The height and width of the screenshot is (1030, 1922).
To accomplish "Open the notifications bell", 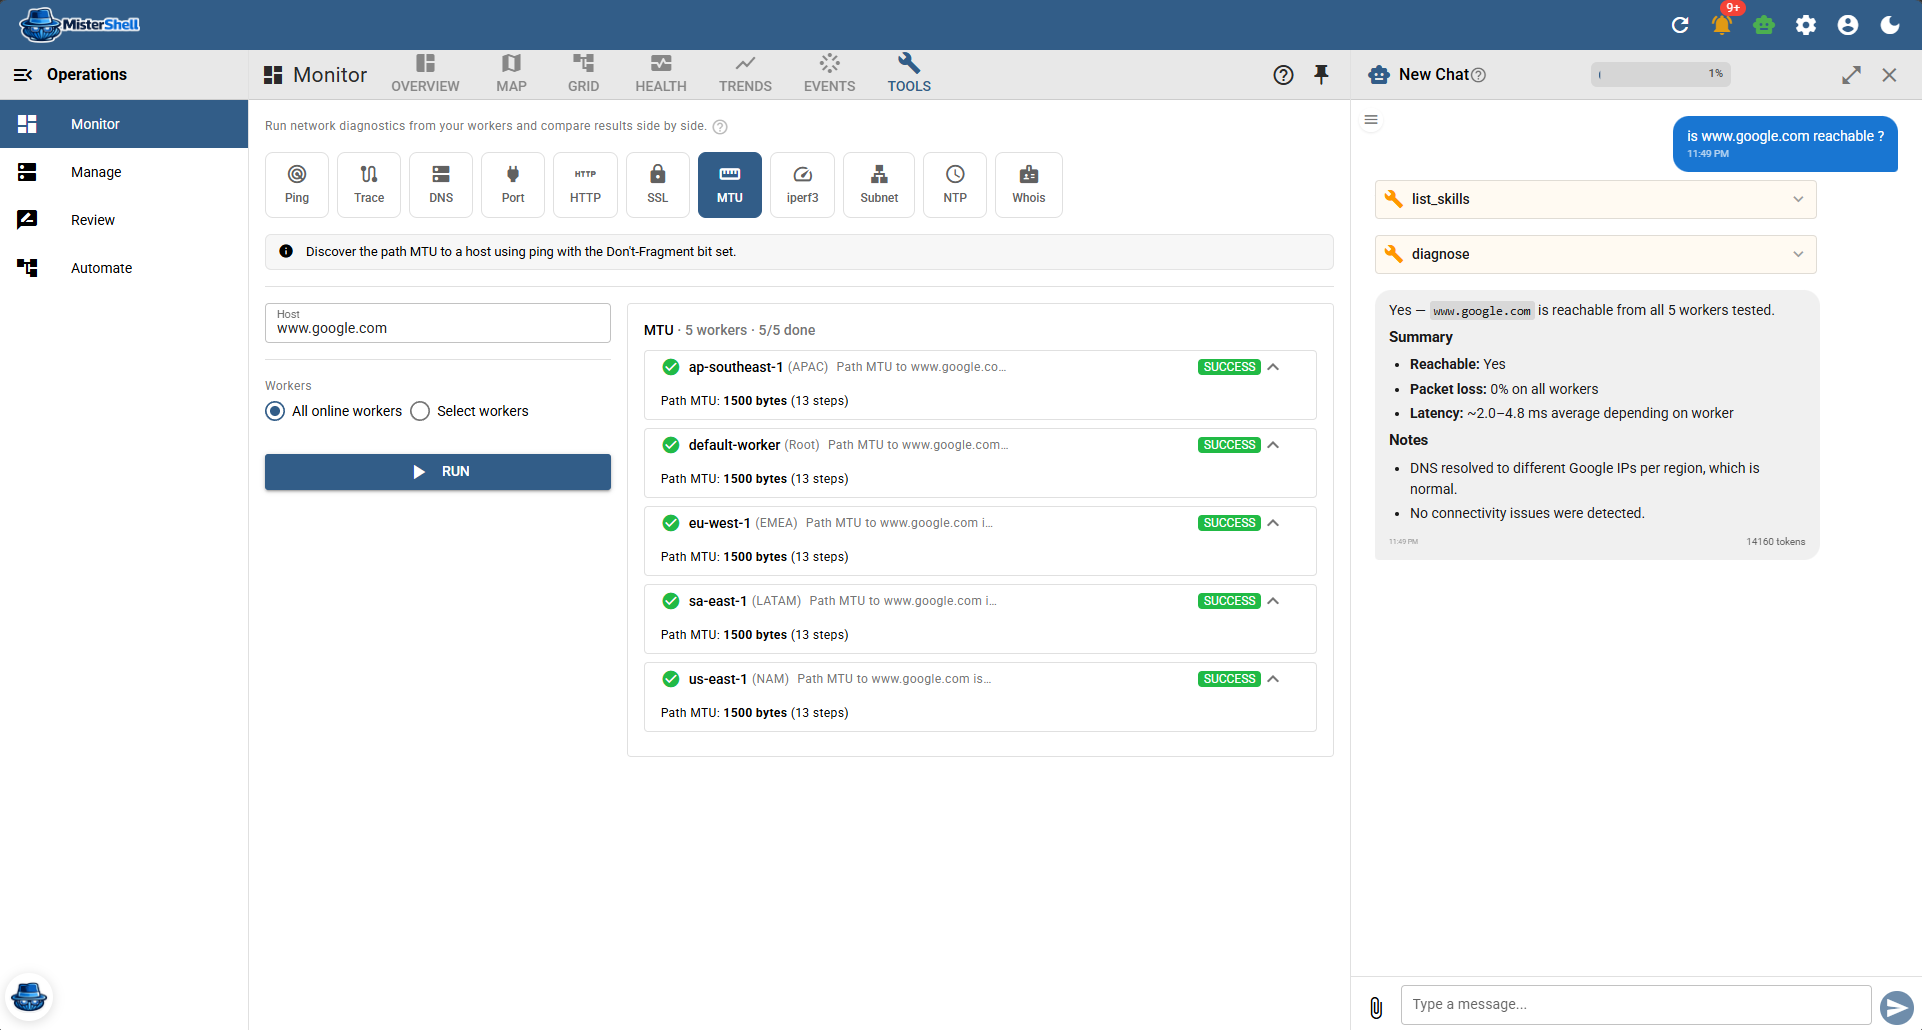I will (1722, 25).
